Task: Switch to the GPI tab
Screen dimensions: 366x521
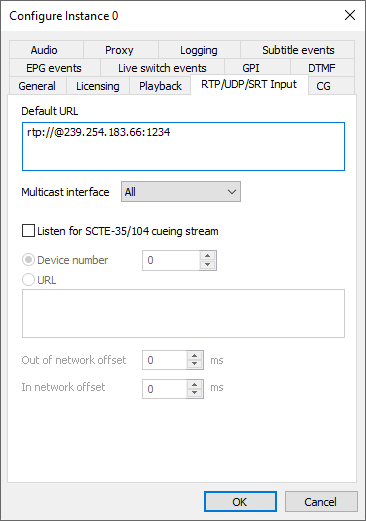Action: tap(257, 68)
